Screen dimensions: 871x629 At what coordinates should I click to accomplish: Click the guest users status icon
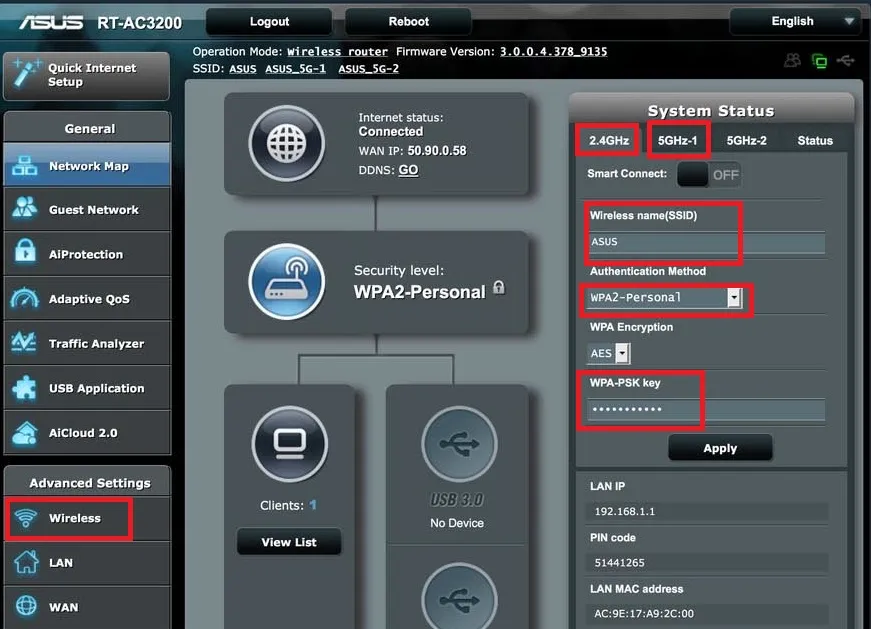pos(793,60)
